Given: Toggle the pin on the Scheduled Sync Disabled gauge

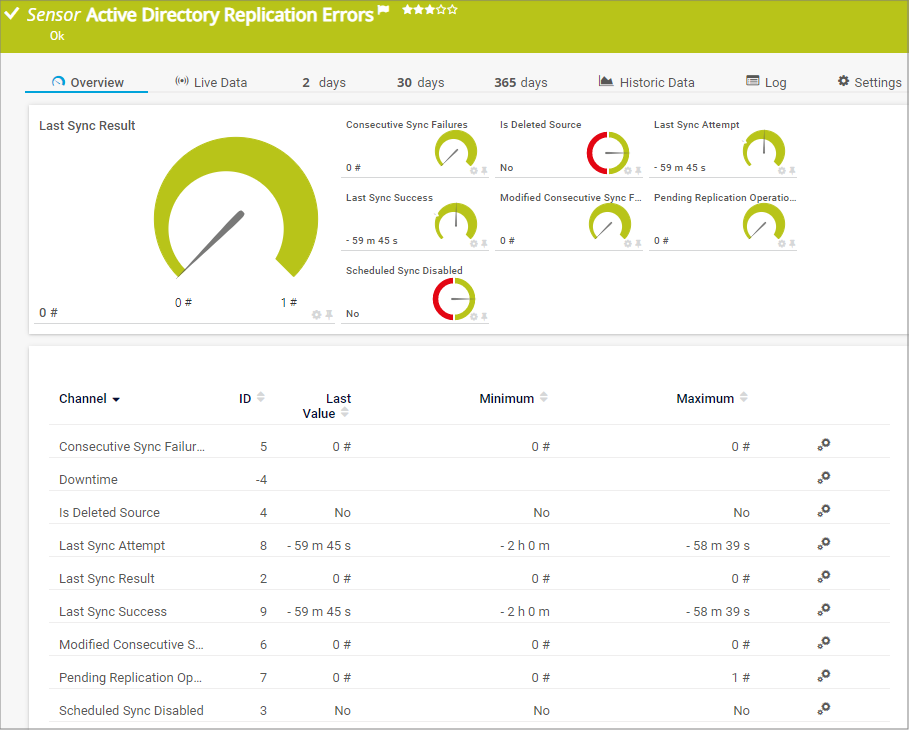Looking at the screenshot, I should coord(484,316).
